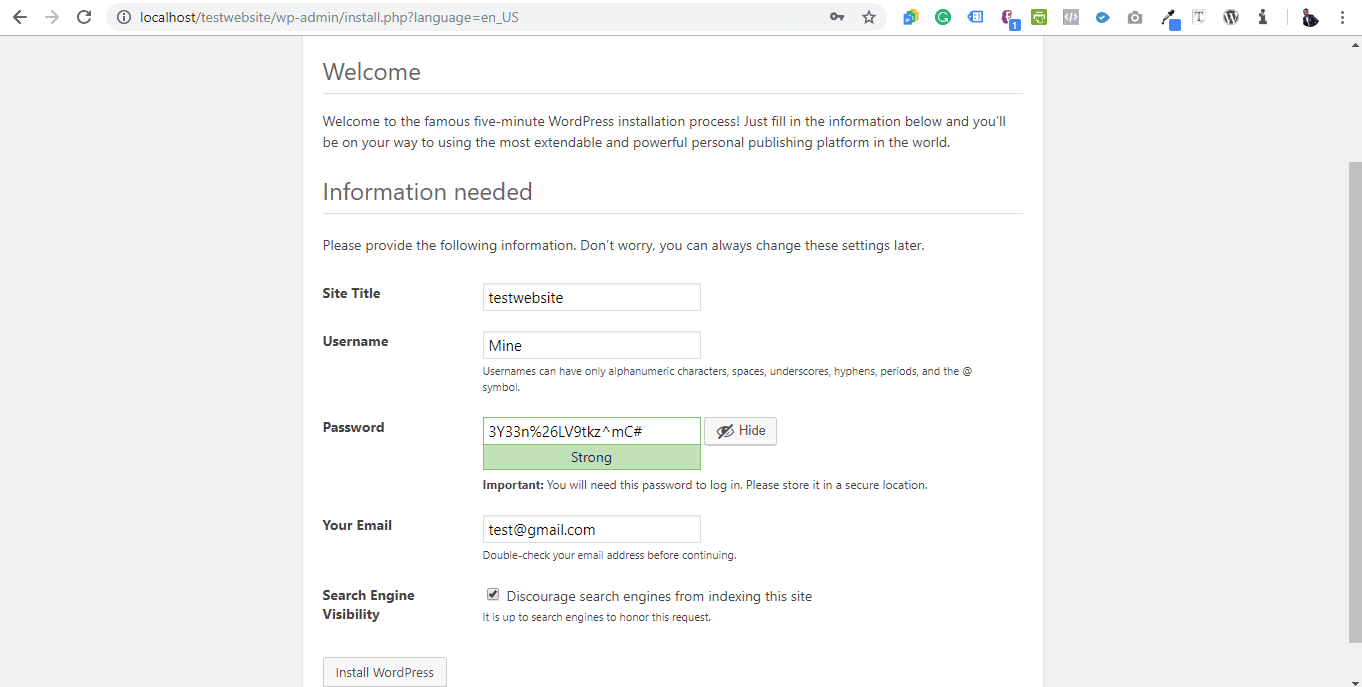Focus the Username field containing Mine
1362x687 pixels.
(592, 345)
